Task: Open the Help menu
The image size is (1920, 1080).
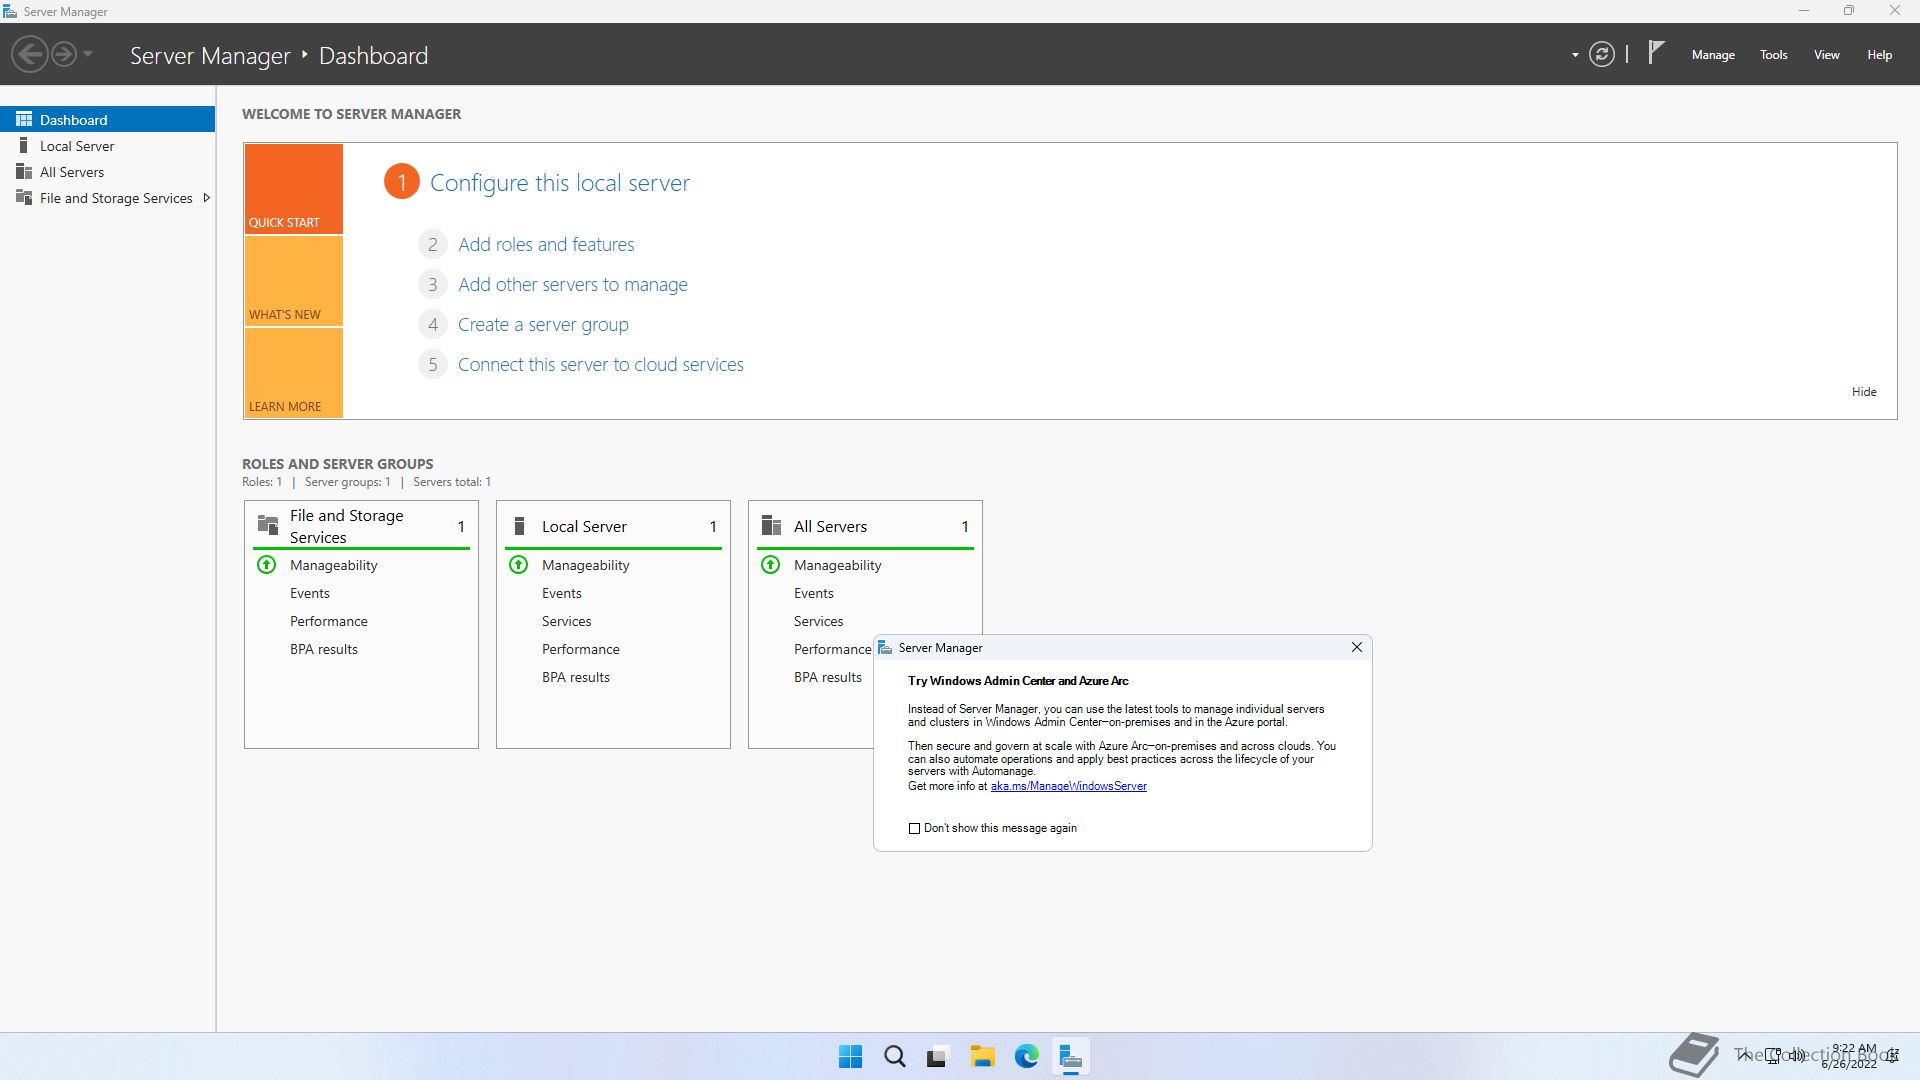Action: [1880, 55]
